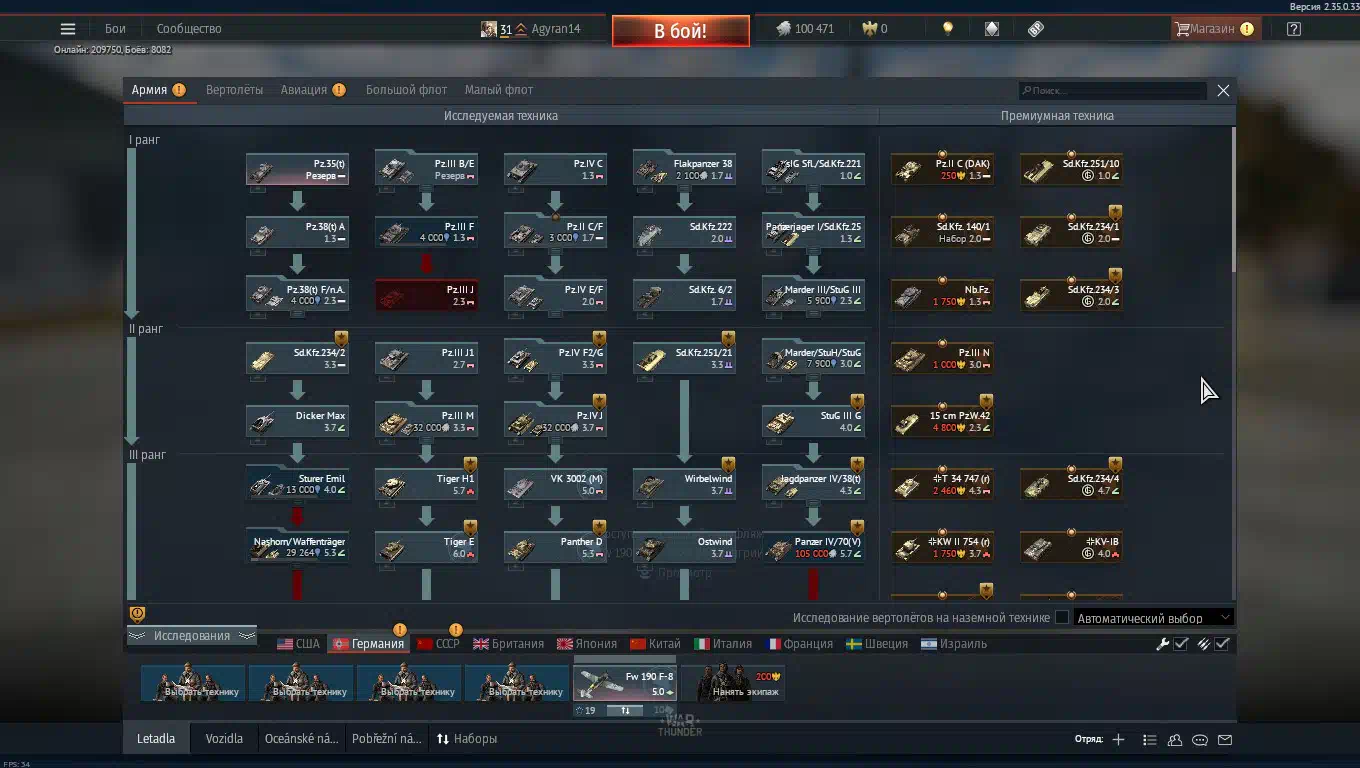Open the mail envelope icon
Viewport: 1360px width, 768px height.
point(1225,740)
